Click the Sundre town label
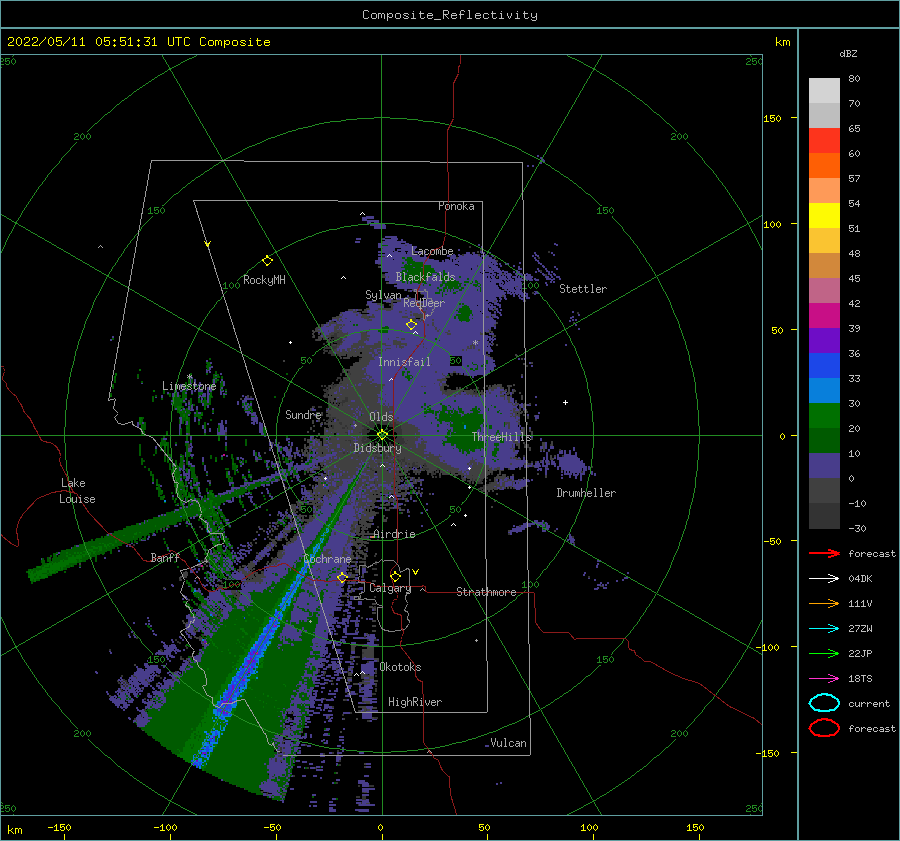Image resolution: width=900 pixels, height=841 pixels. point(303,414)
